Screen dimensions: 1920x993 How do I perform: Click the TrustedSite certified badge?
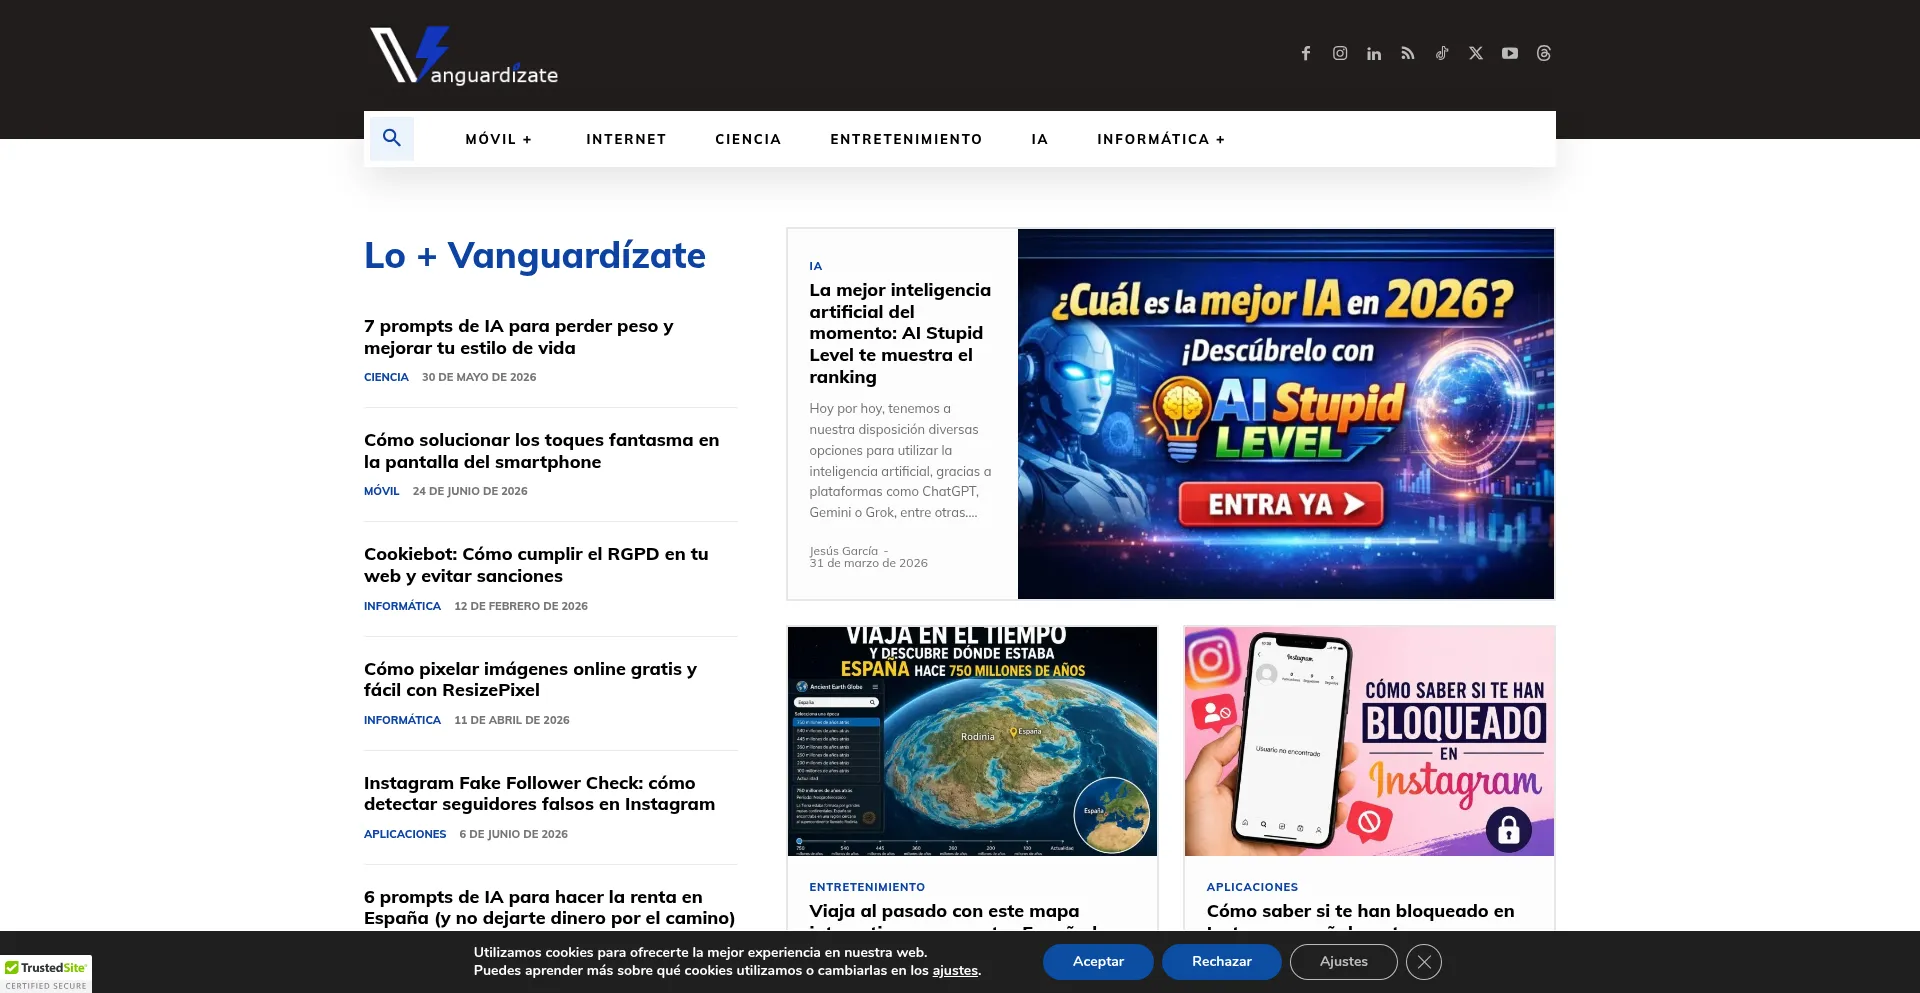tap(46, 974)
